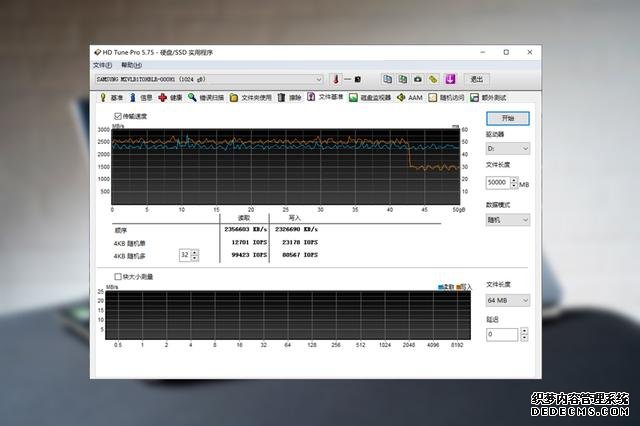
Task: Click the camera save screenshot icon
Action: 417,79
